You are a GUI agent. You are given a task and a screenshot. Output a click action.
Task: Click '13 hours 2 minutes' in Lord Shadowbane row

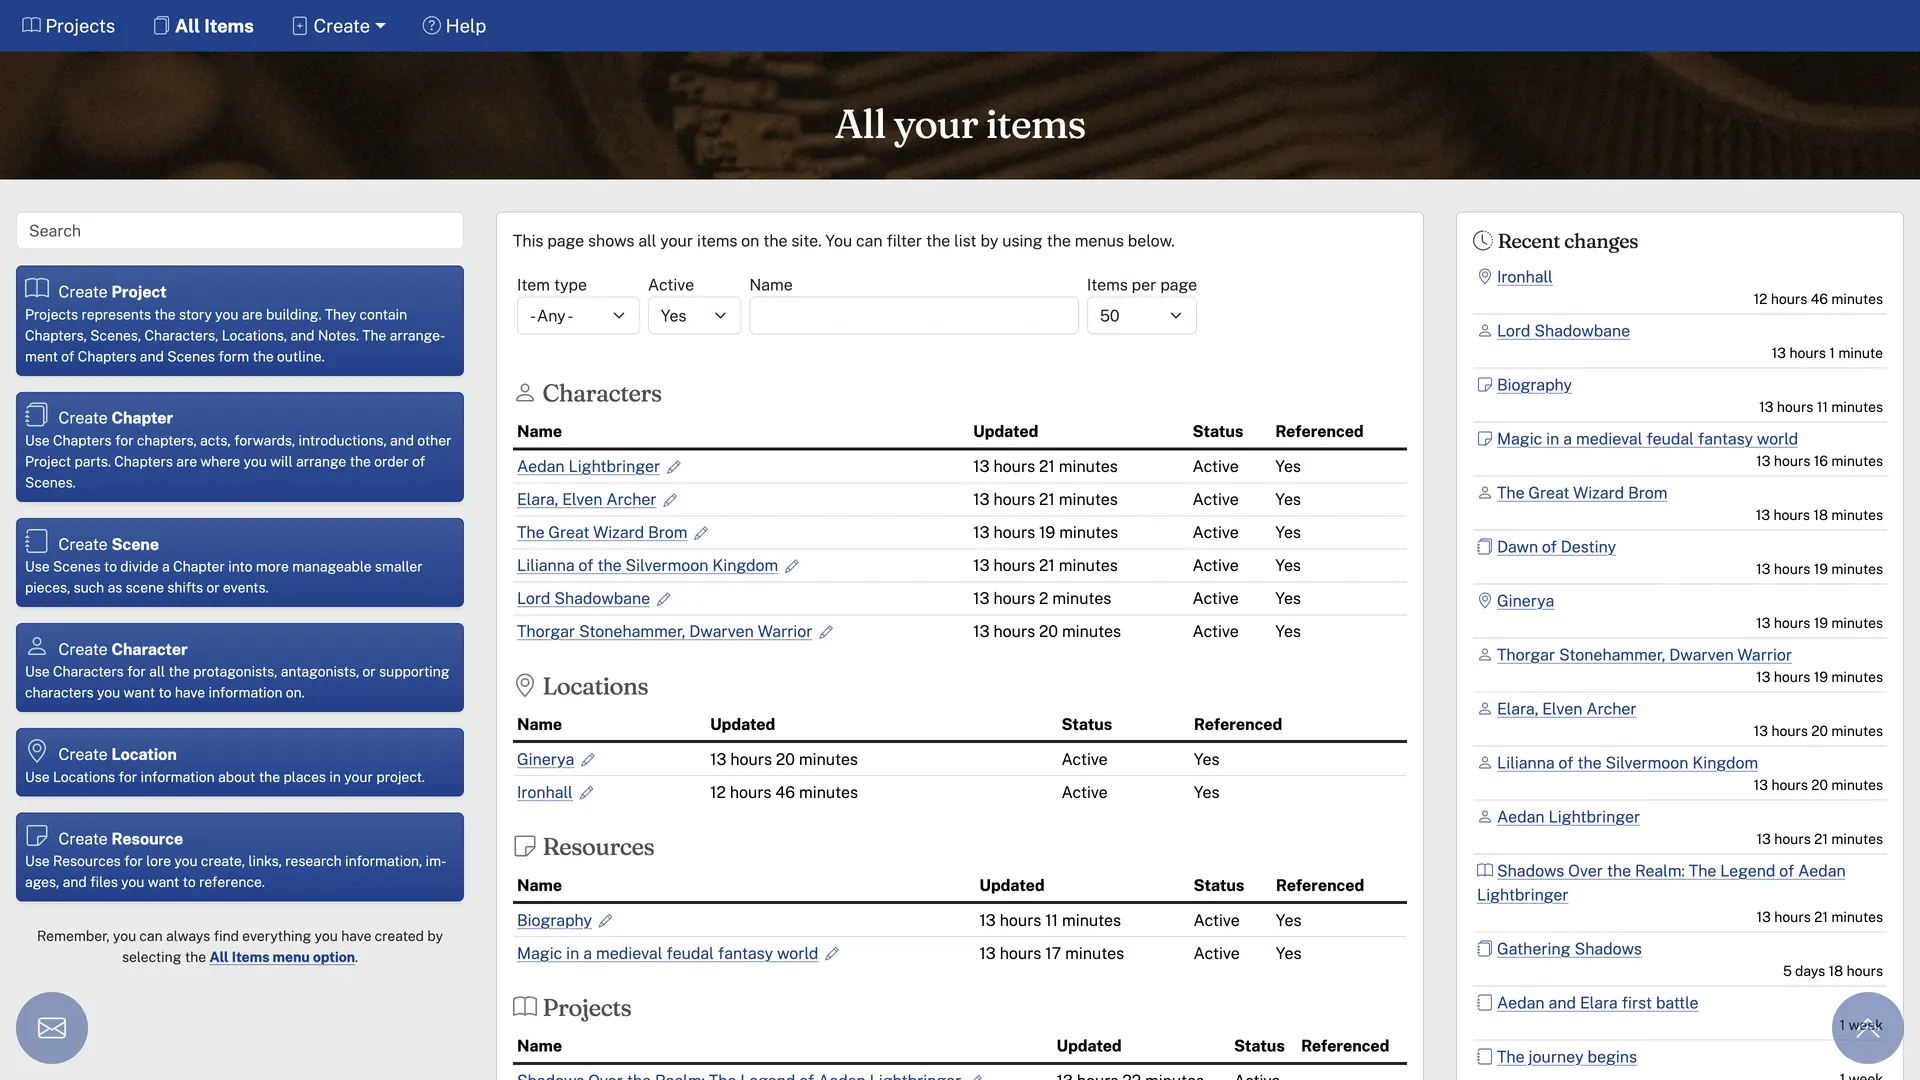(1042, 599)
